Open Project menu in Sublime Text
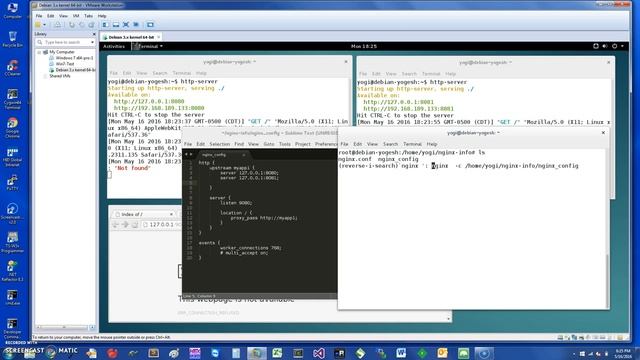The height and width of the screenshot is (360, 640). click(x=303, y=144)
